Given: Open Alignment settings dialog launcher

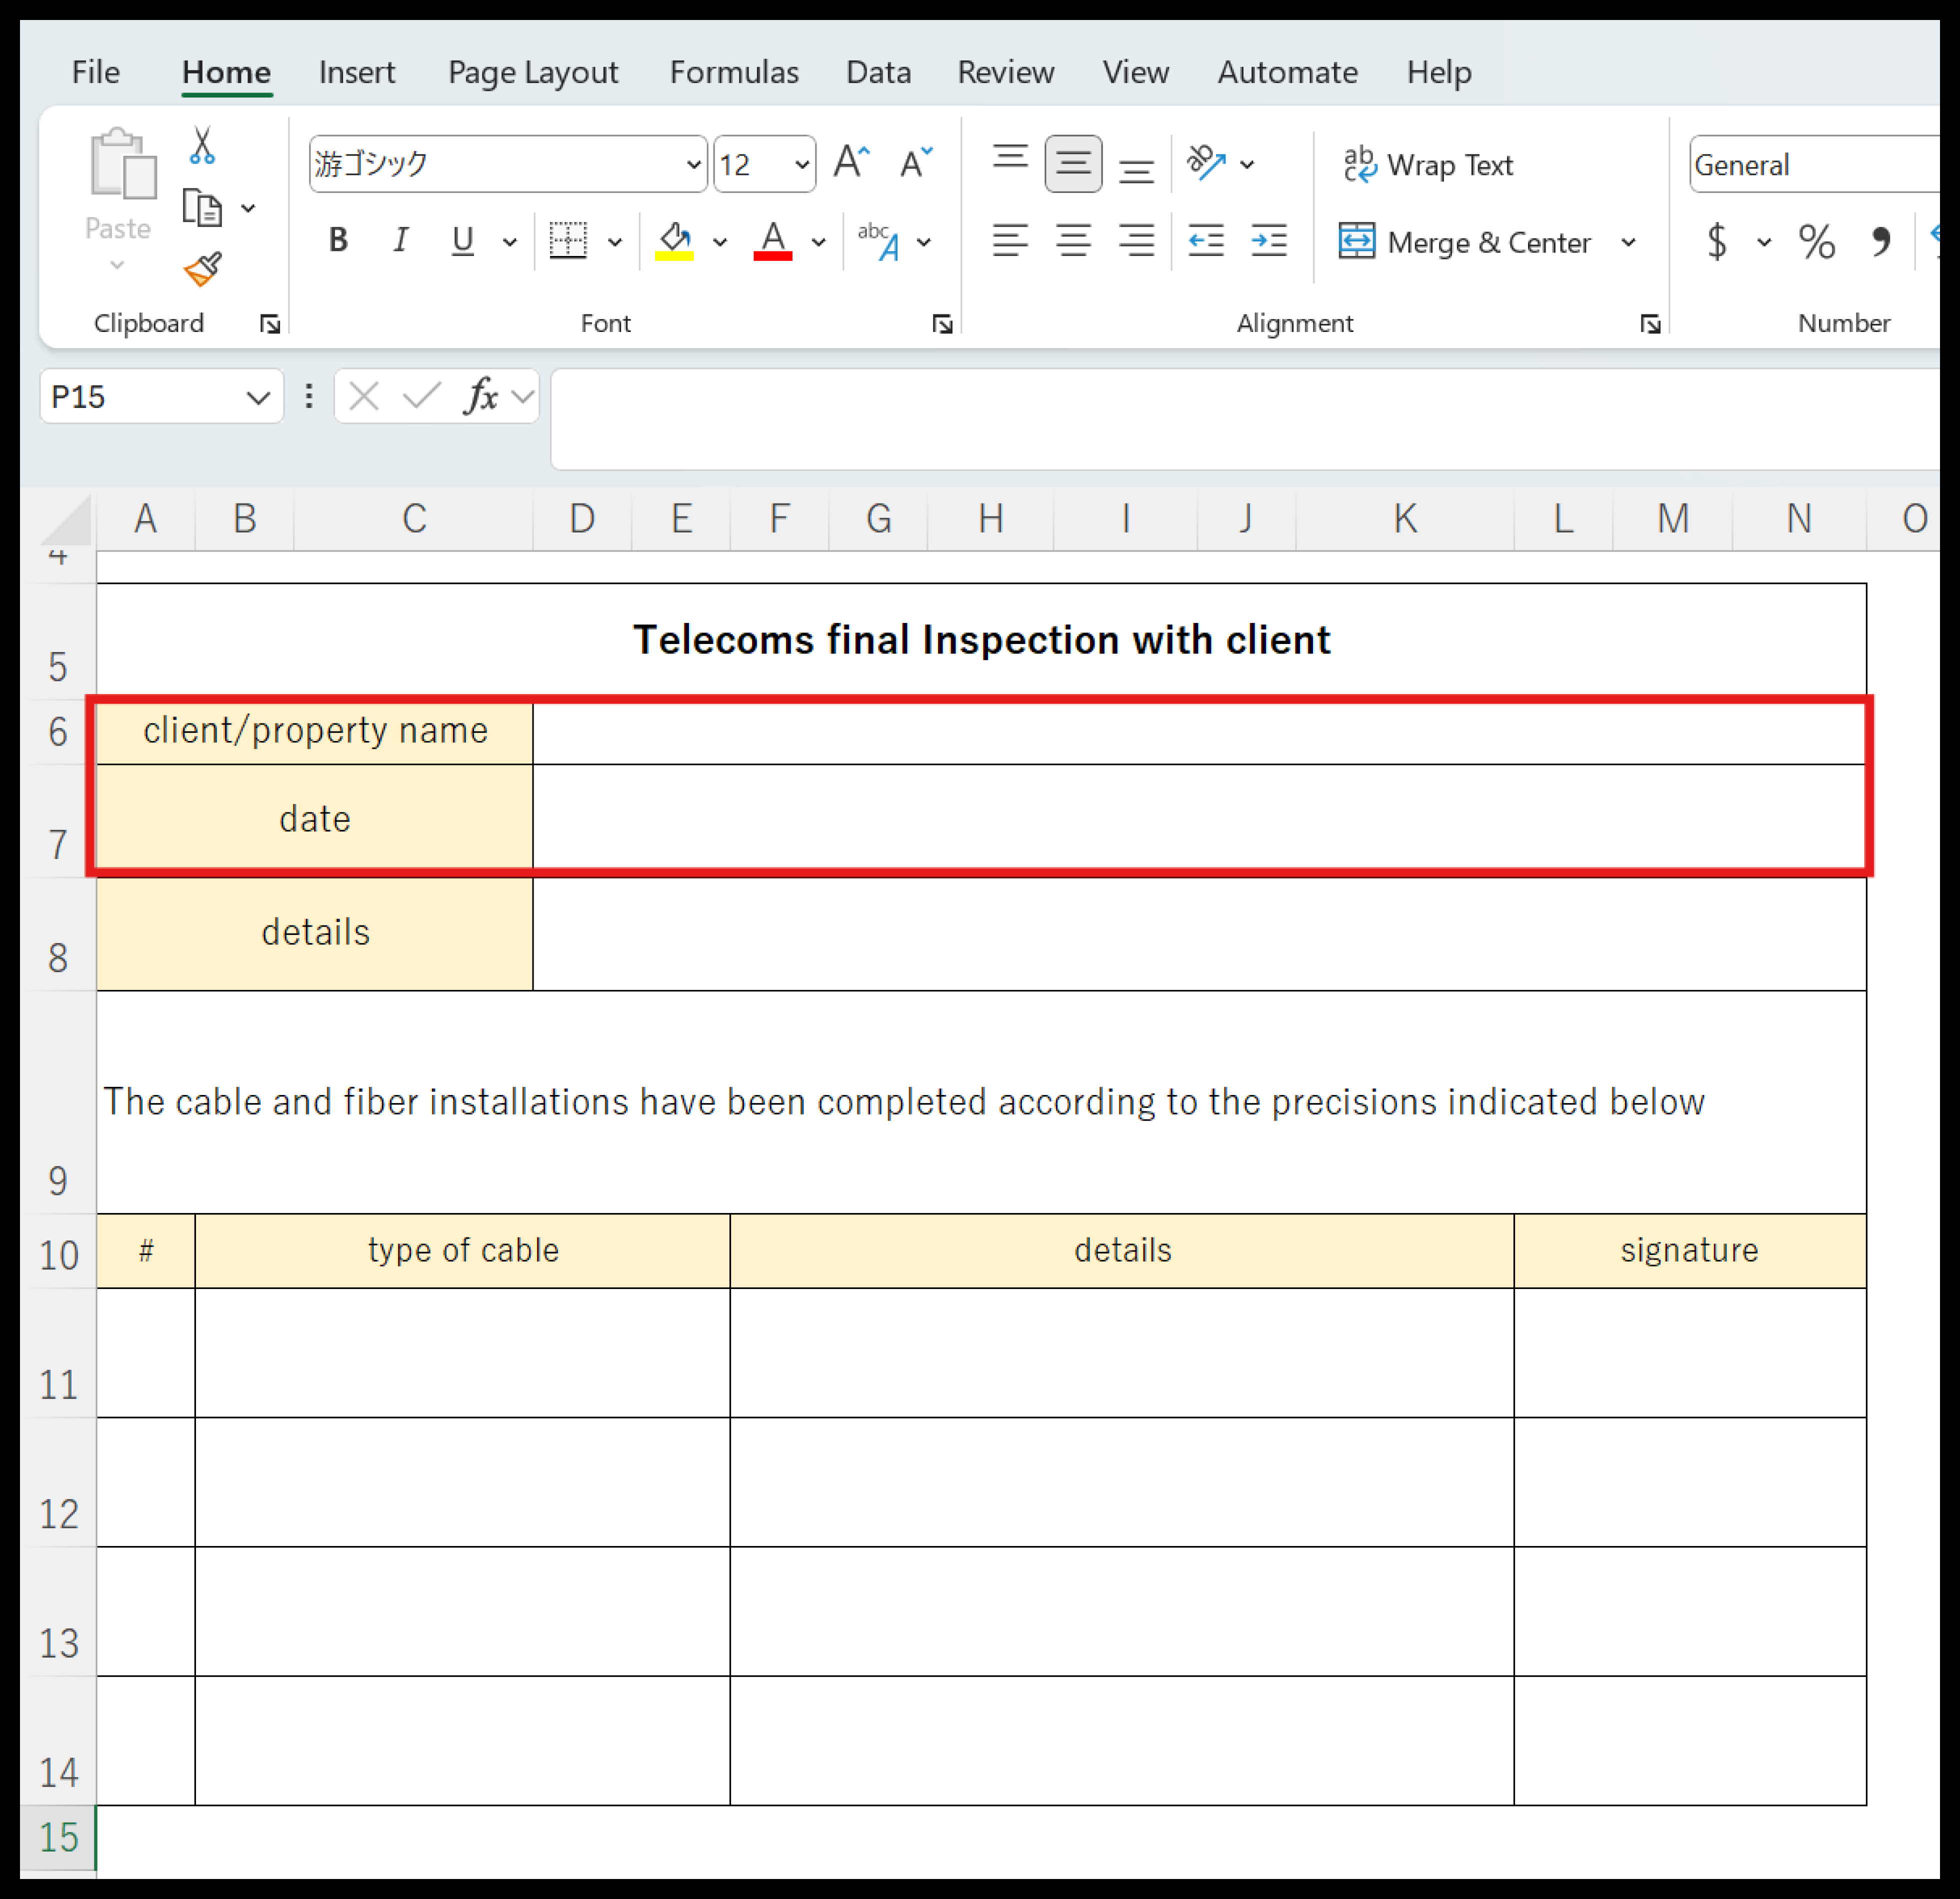Looking at the screenshot, I should (1650, 324).
